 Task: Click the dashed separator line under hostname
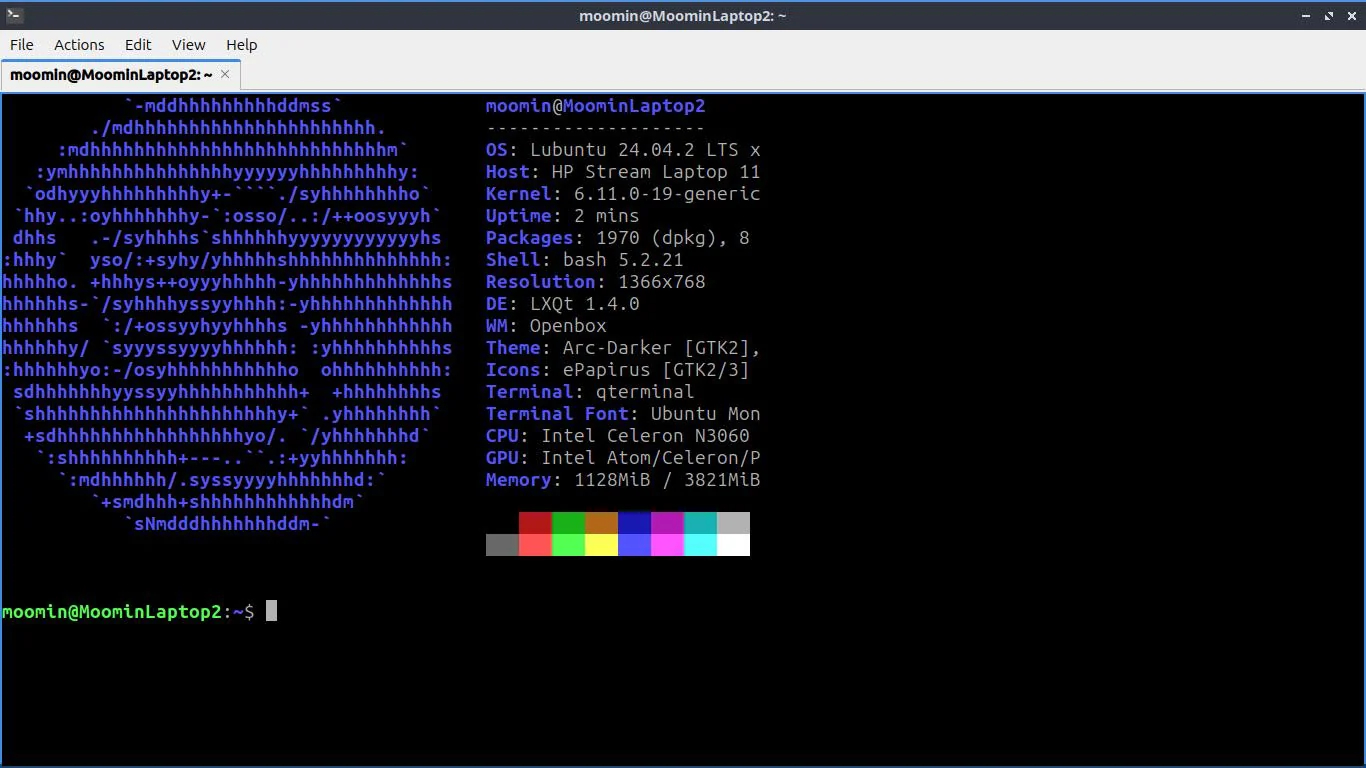(595, 128)
